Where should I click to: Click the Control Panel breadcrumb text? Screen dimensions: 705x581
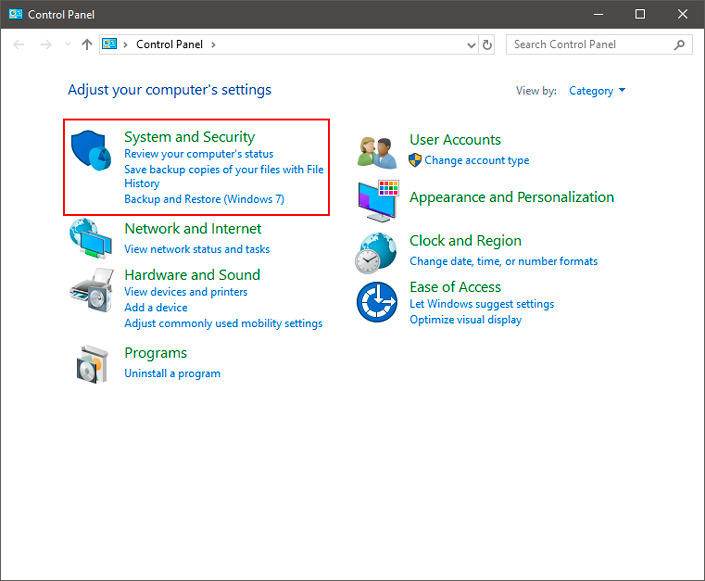pos(170,44)
